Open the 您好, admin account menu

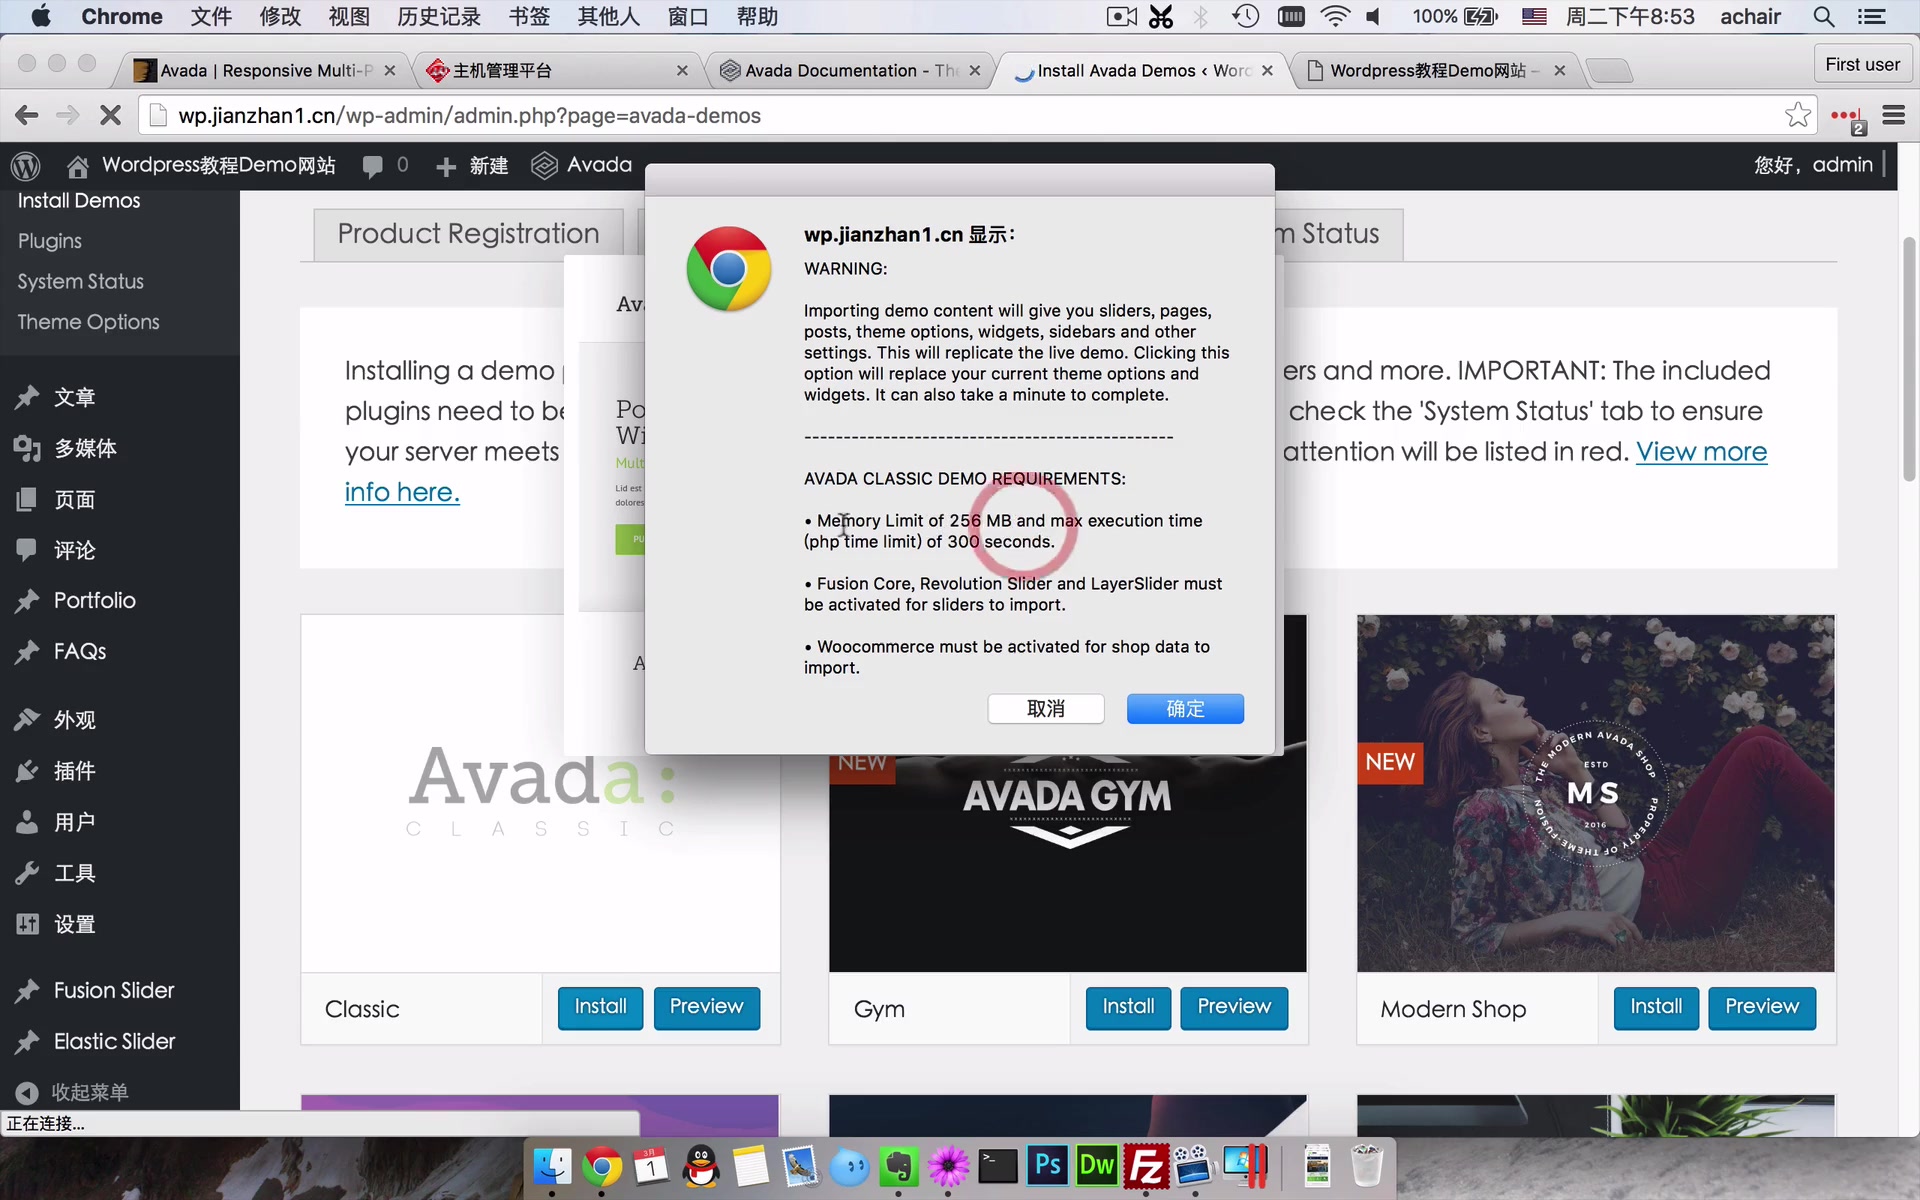pos(1814,165)
